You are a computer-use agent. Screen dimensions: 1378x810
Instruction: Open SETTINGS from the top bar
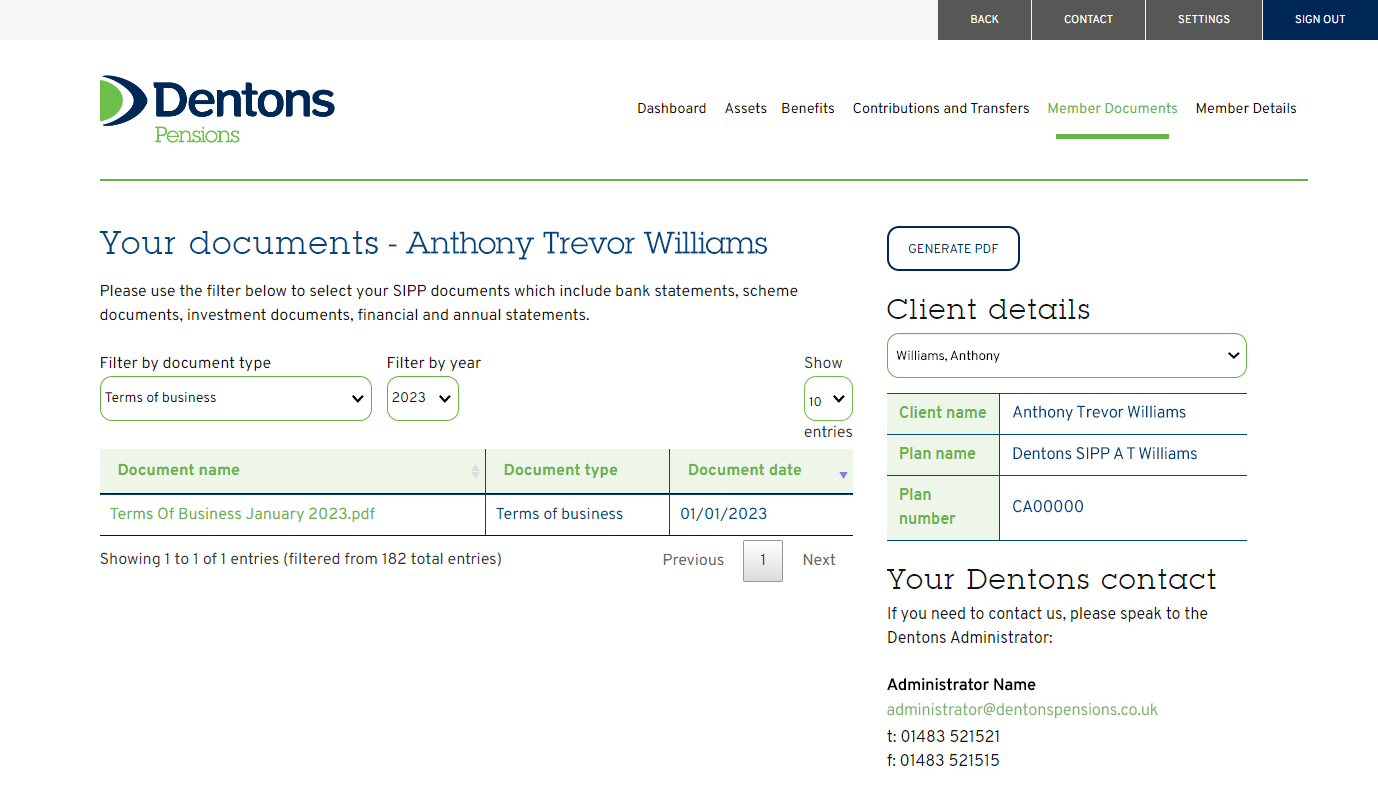[1204, 20]
